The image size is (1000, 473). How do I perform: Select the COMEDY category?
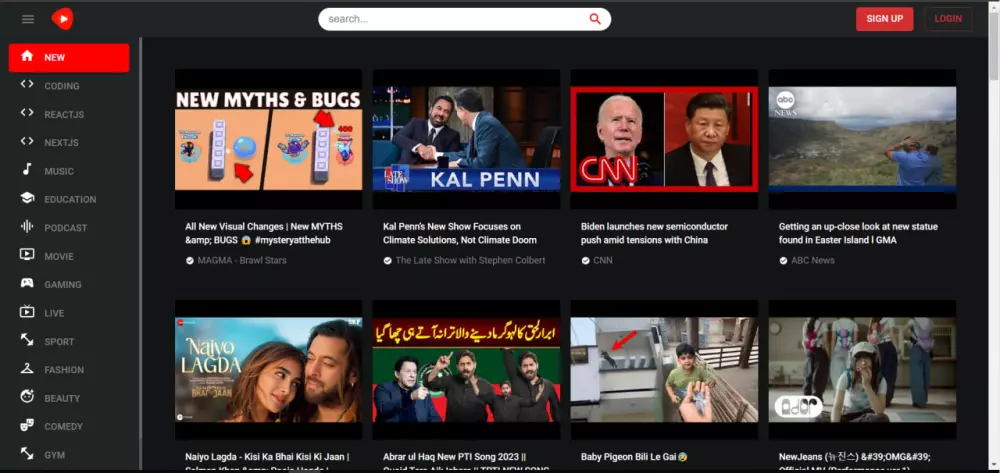(x=69, y=426)
